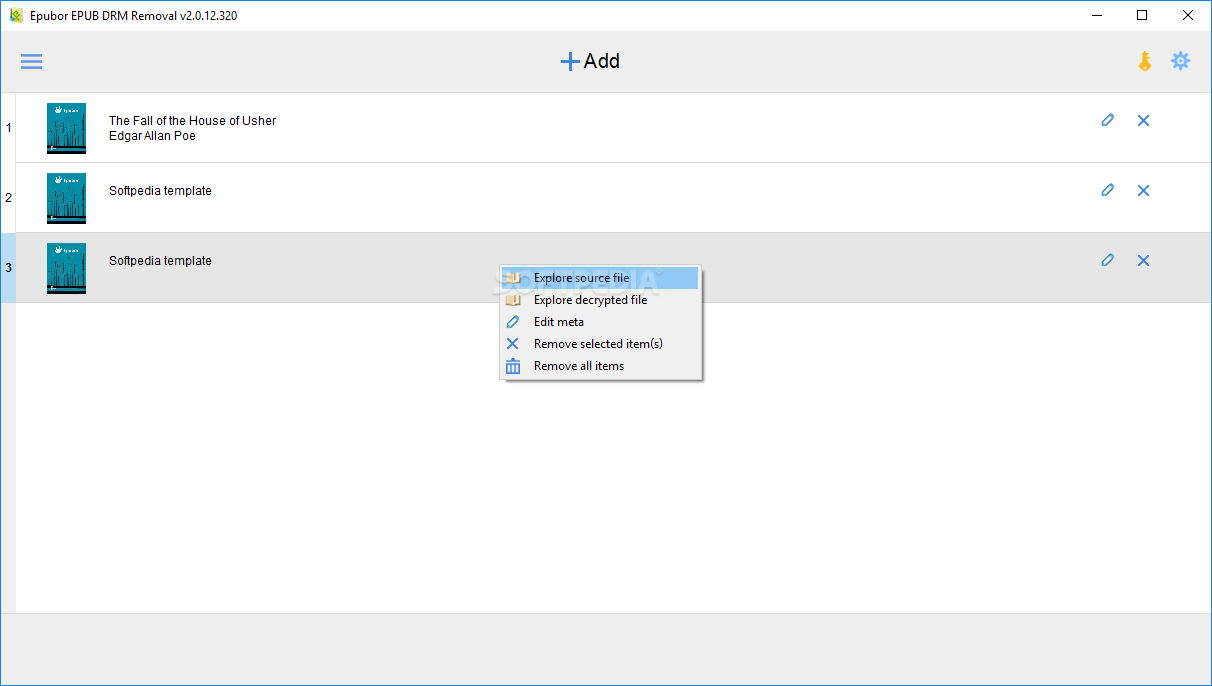Click row number 2
Image resolution: width=1212 pixels, height=686 pixels.
(x=9, y=198)
